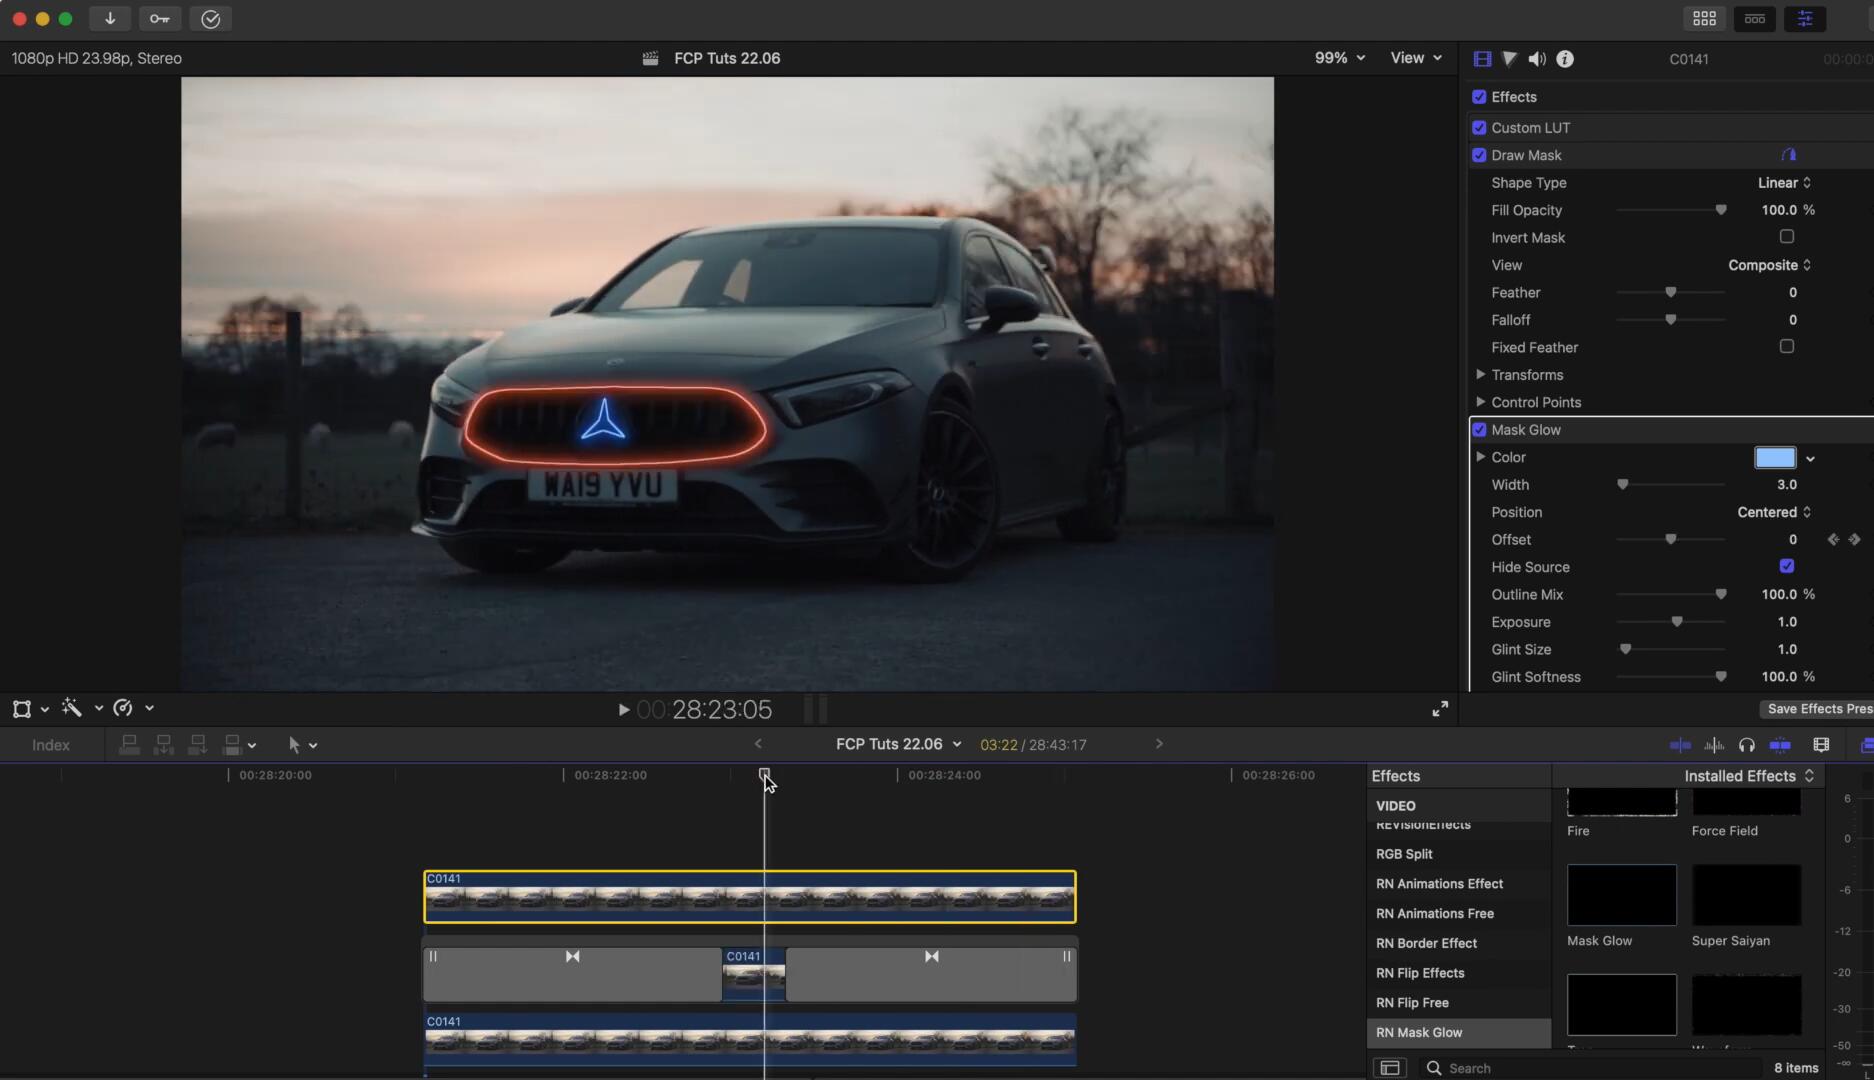The image size is (1874, 1080).
Task: Select the Enhancements magic wand tool
Action: 73,708
